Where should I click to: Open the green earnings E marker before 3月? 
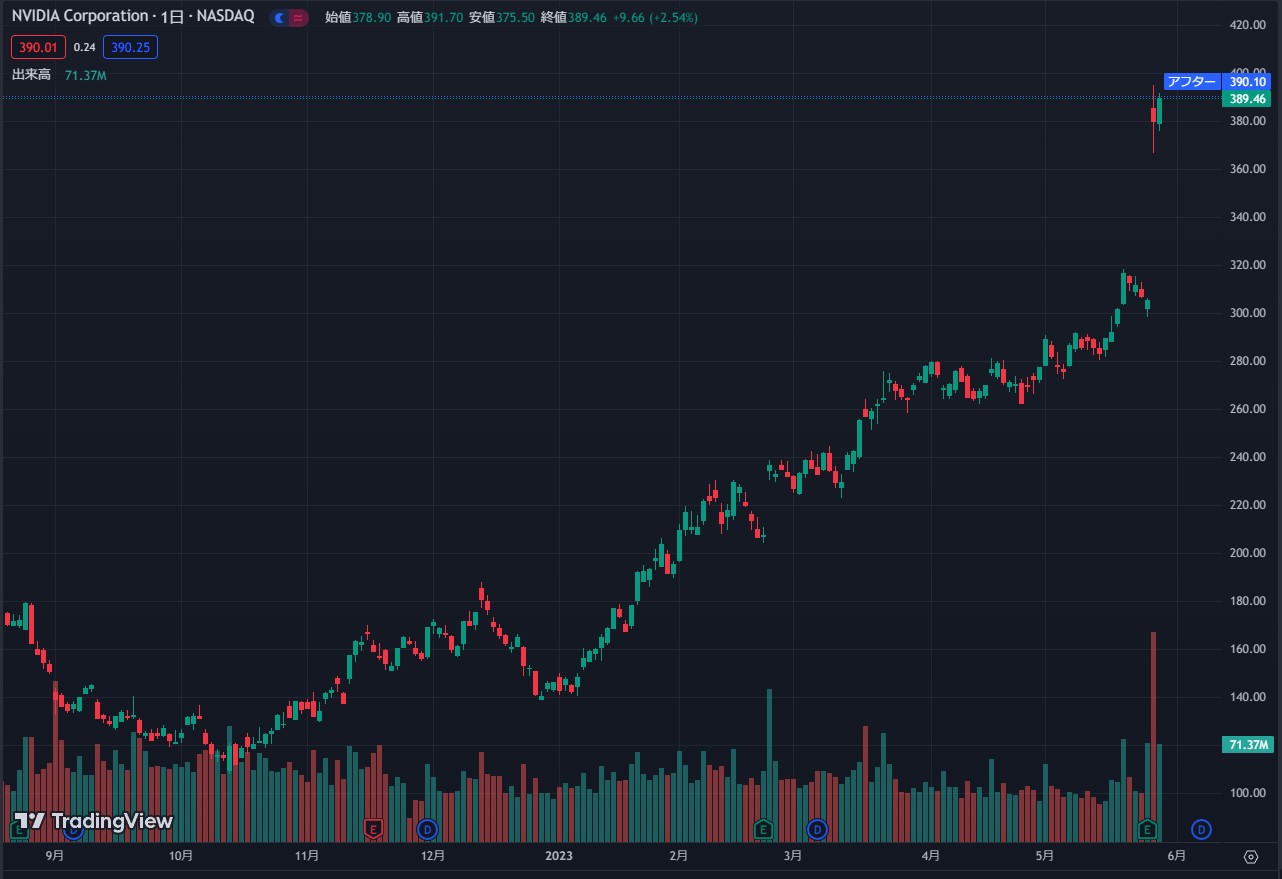point(762,828)
